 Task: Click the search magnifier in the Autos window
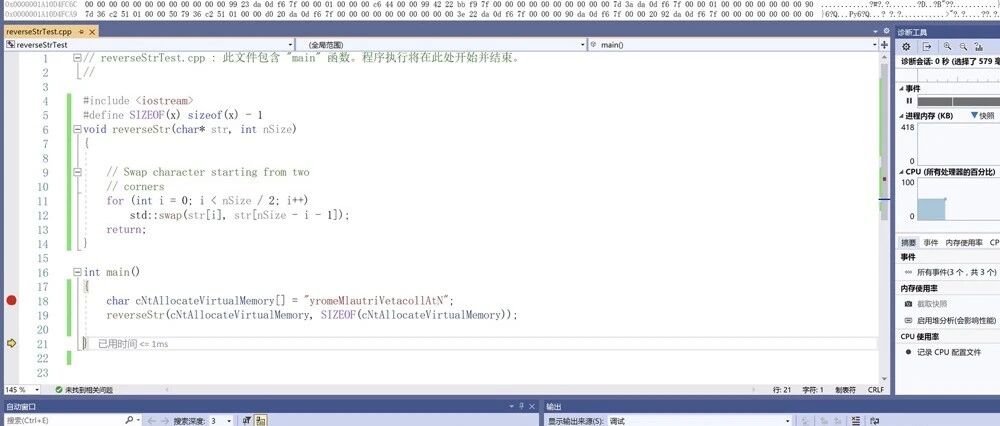(129, 420)
